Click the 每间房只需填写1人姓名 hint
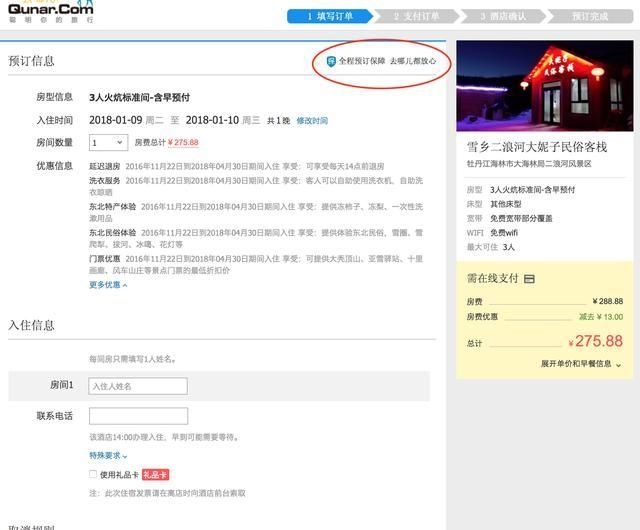Image resolution: width=640 pixels, height=530 pixels. 133,359
